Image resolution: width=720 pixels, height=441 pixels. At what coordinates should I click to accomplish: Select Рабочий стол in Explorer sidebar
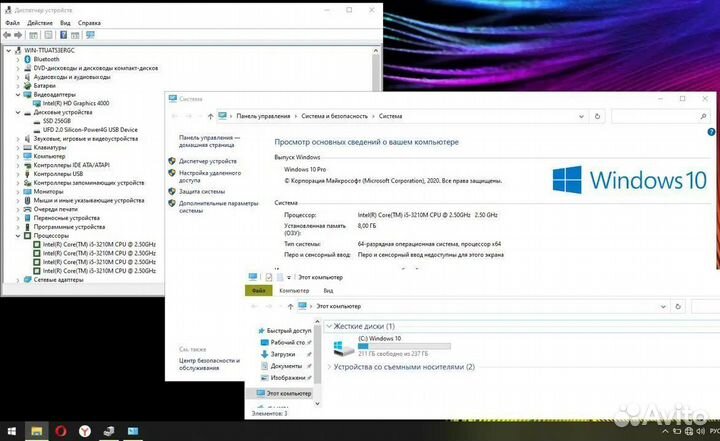(286, 342)
